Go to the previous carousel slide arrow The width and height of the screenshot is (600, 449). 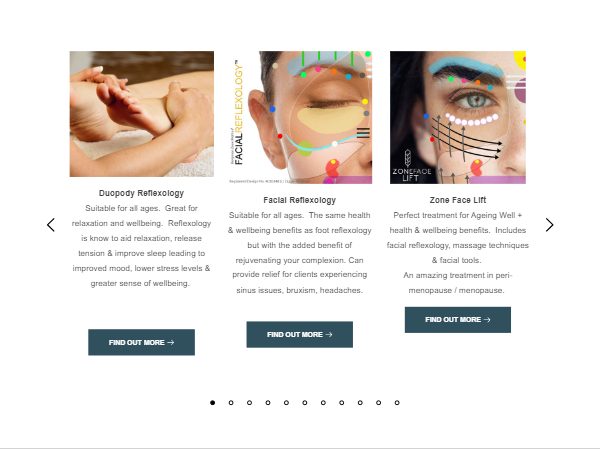(x=51, y=225)
